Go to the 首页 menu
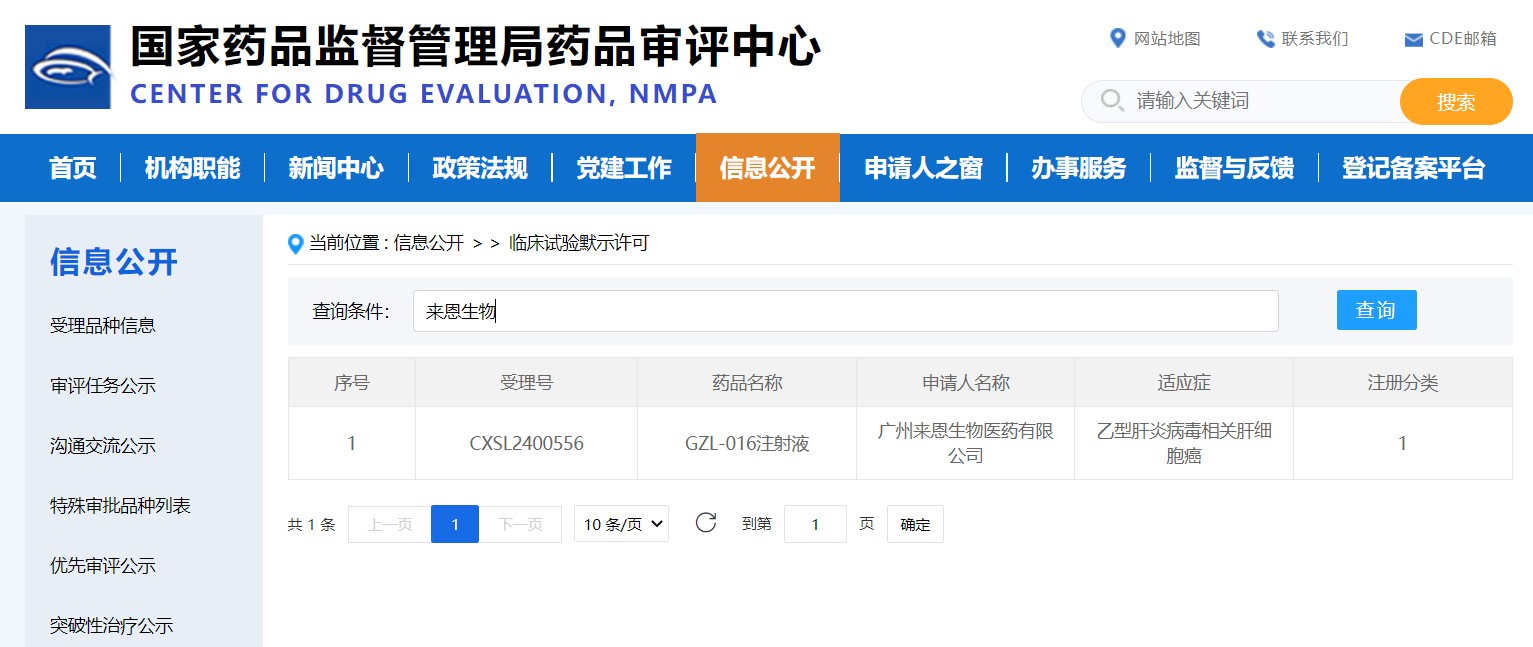1533x647 pixels. [x=73, y=168]
